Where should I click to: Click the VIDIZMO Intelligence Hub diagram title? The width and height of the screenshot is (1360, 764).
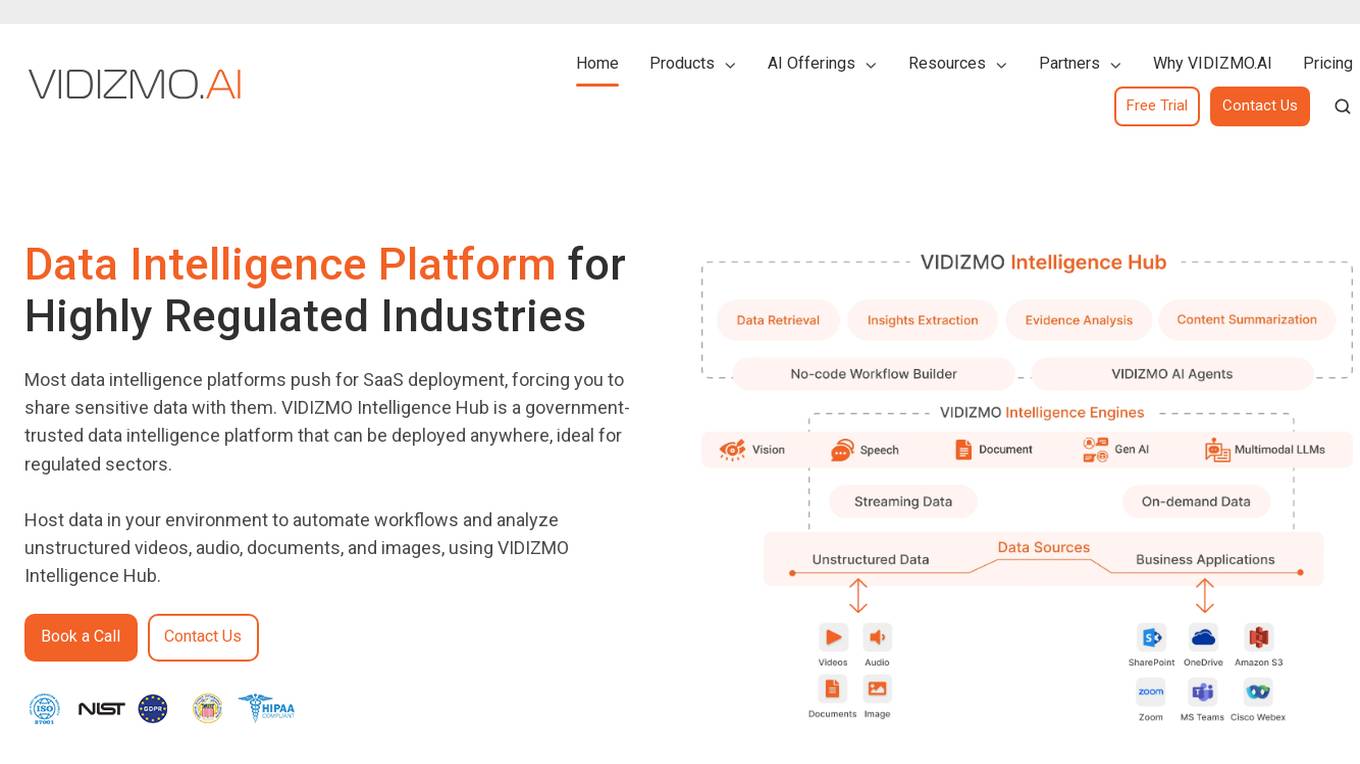(x=1043, y=263)
